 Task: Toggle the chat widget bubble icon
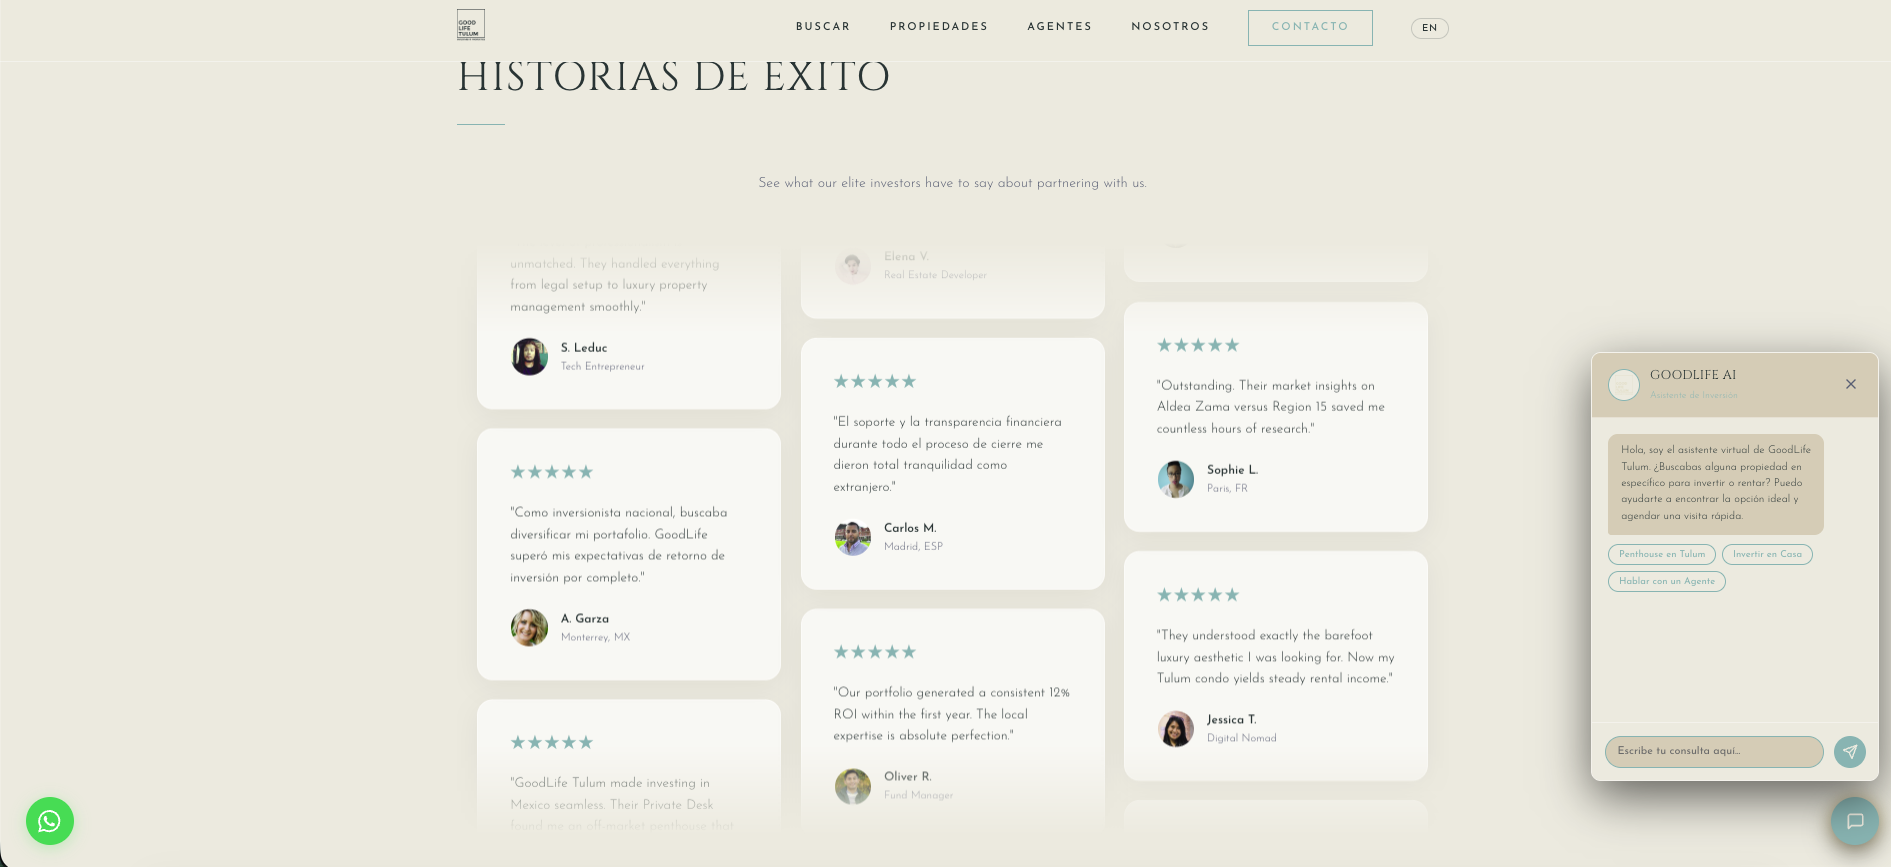tap(1855, 822)
